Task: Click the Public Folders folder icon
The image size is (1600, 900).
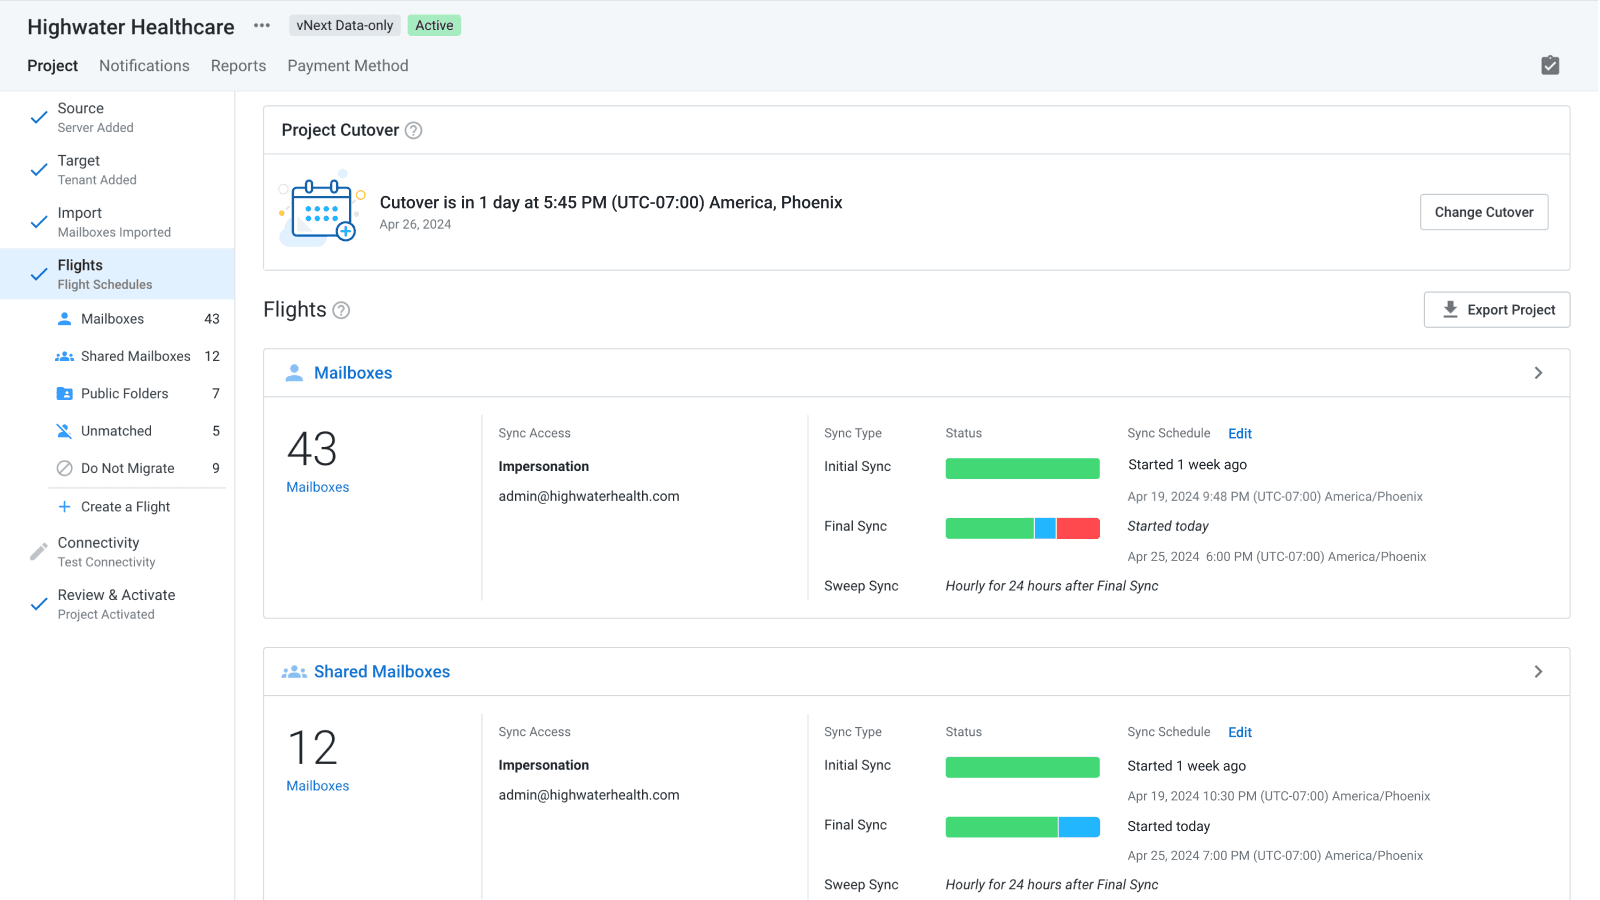Action: coord(64,394)
